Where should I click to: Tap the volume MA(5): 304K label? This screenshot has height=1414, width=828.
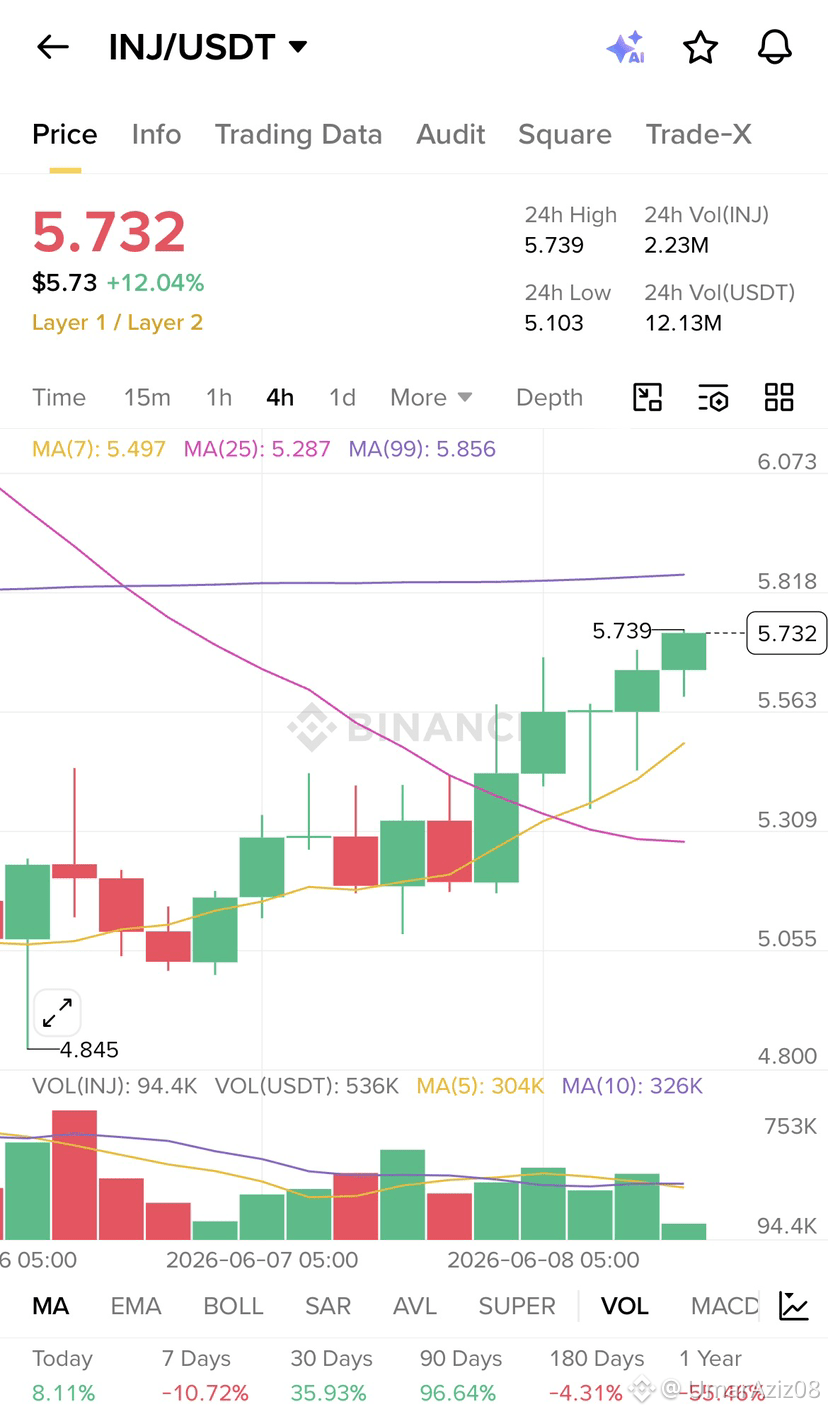click(x=480, y=1086)
